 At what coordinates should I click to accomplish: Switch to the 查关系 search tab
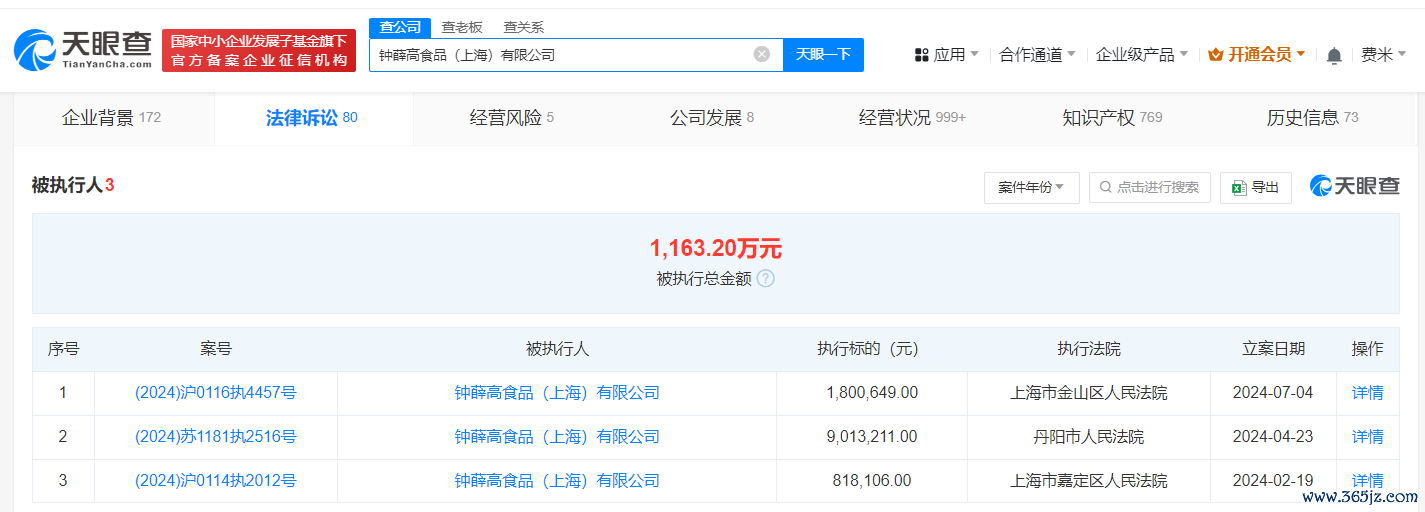tap(524, 28)
